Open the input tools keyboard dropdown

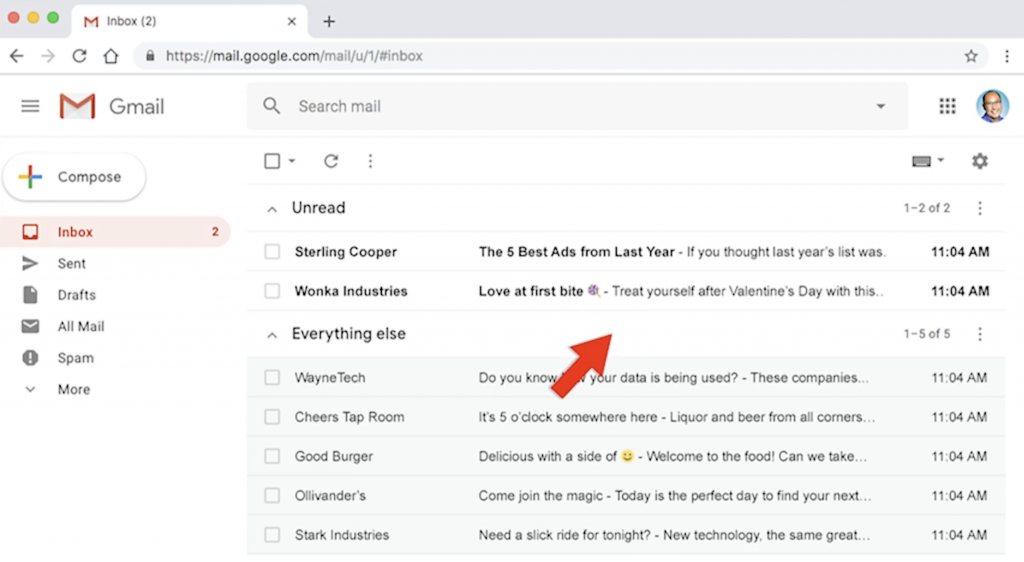(x=928, y=161)
